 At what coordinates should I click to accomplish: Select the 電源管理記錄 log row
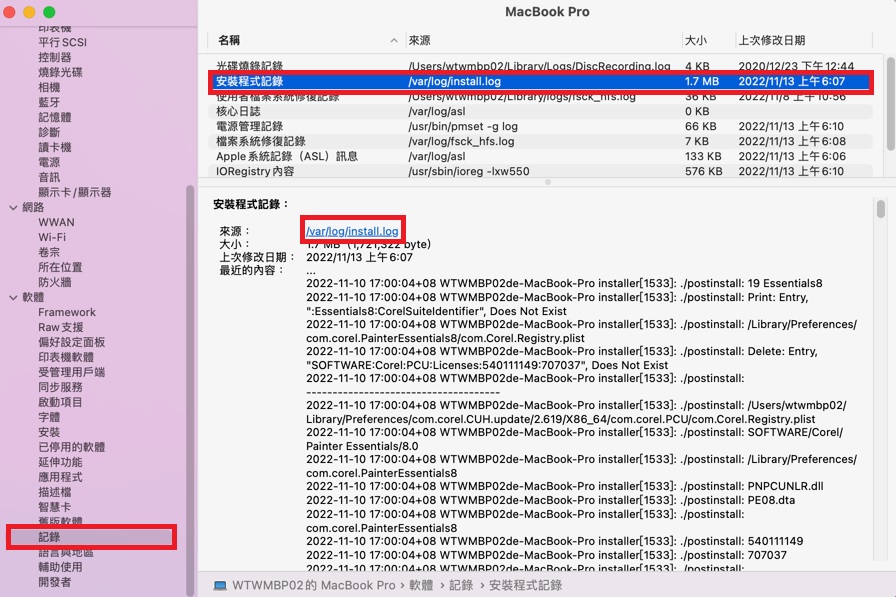(x=541, y=126)
